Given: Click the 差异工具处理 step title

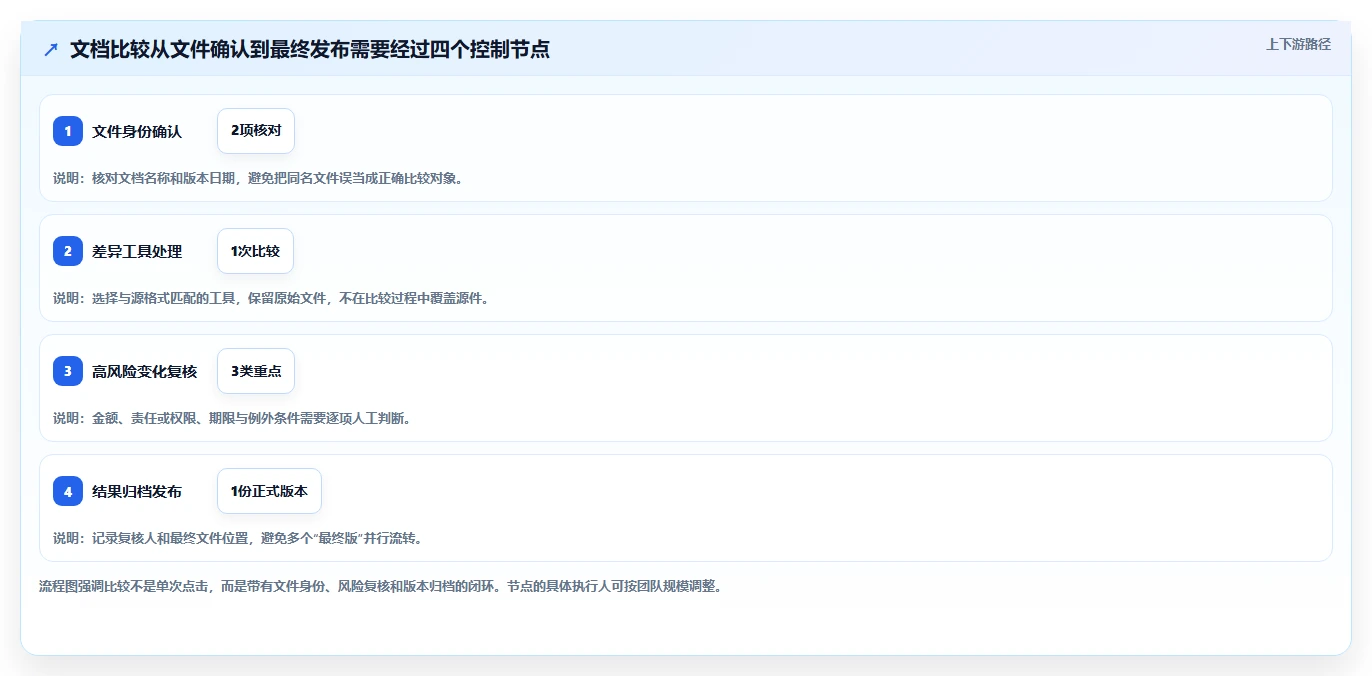Looking at the screenshot, I should (x=137, y=251).
